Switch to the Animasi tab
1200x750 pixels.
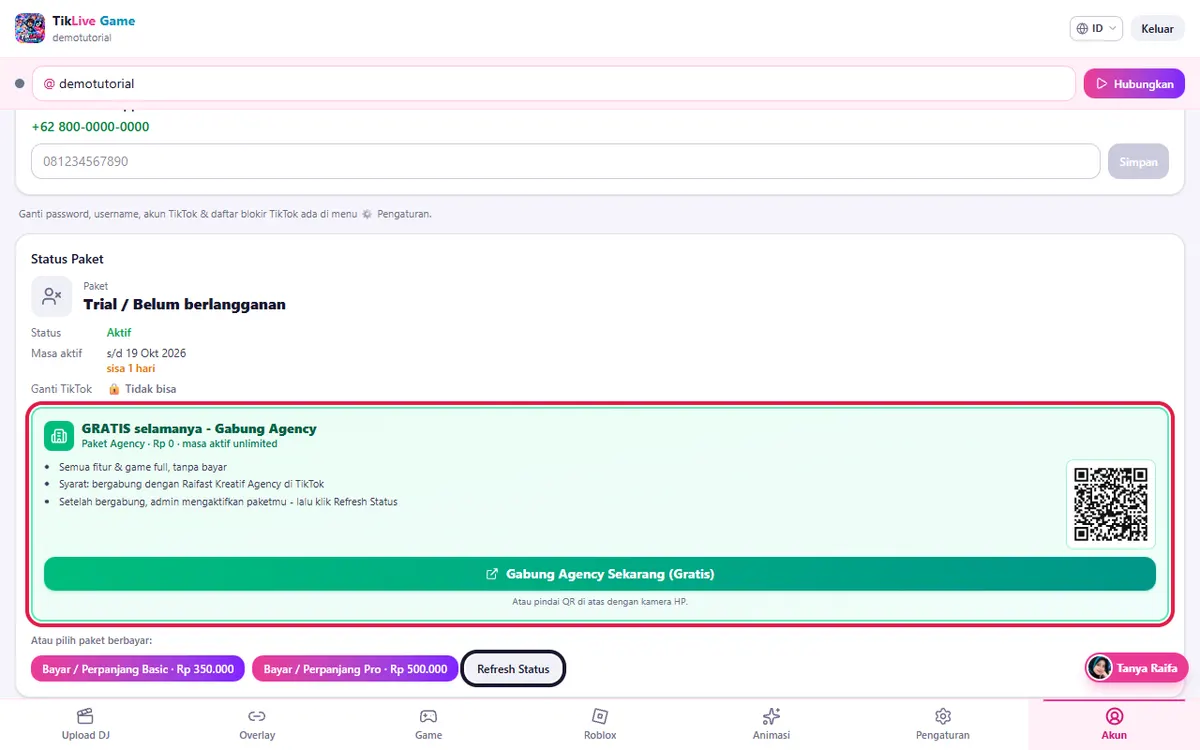coord(771,725)
